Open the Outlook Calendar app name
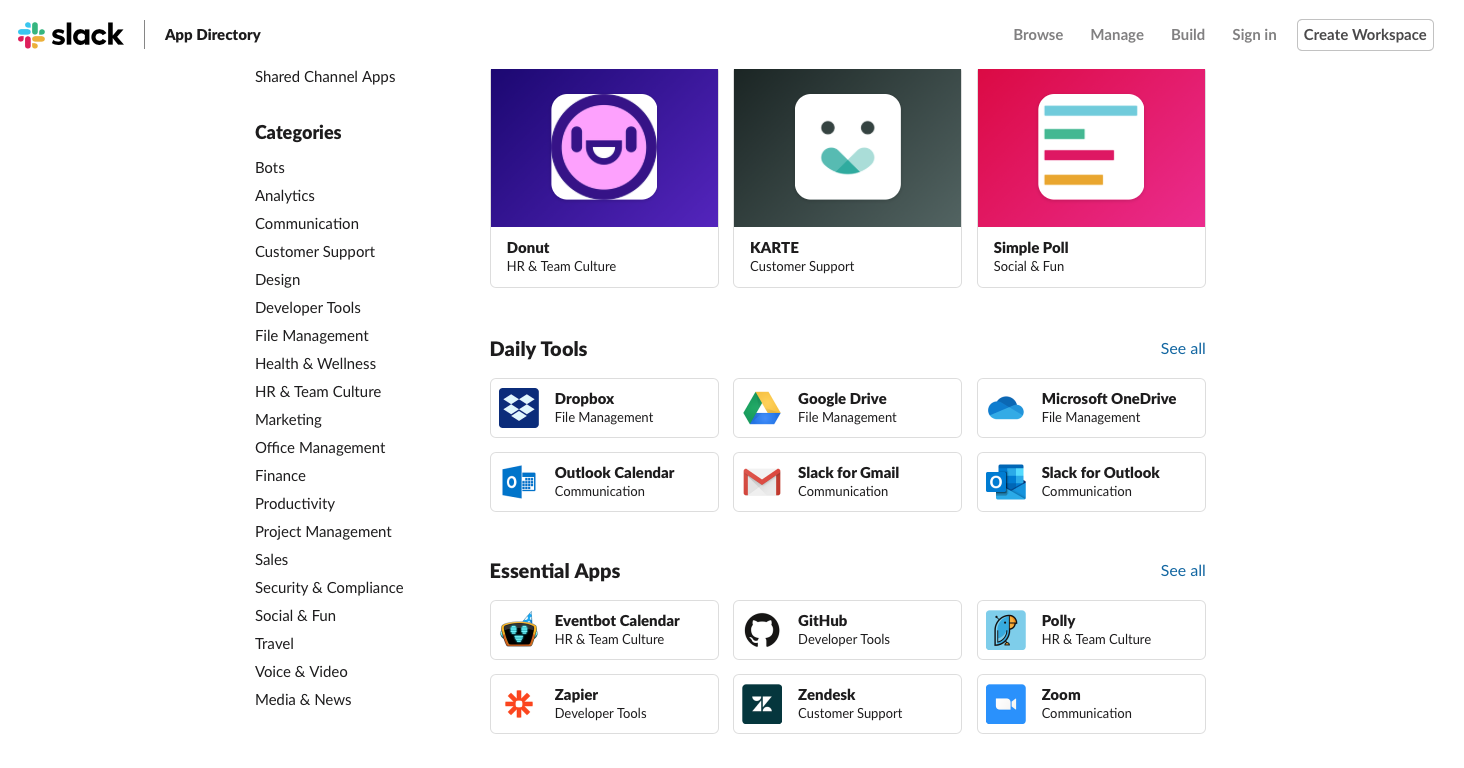The image size is (1464, 768). click(x=614, y=473)
